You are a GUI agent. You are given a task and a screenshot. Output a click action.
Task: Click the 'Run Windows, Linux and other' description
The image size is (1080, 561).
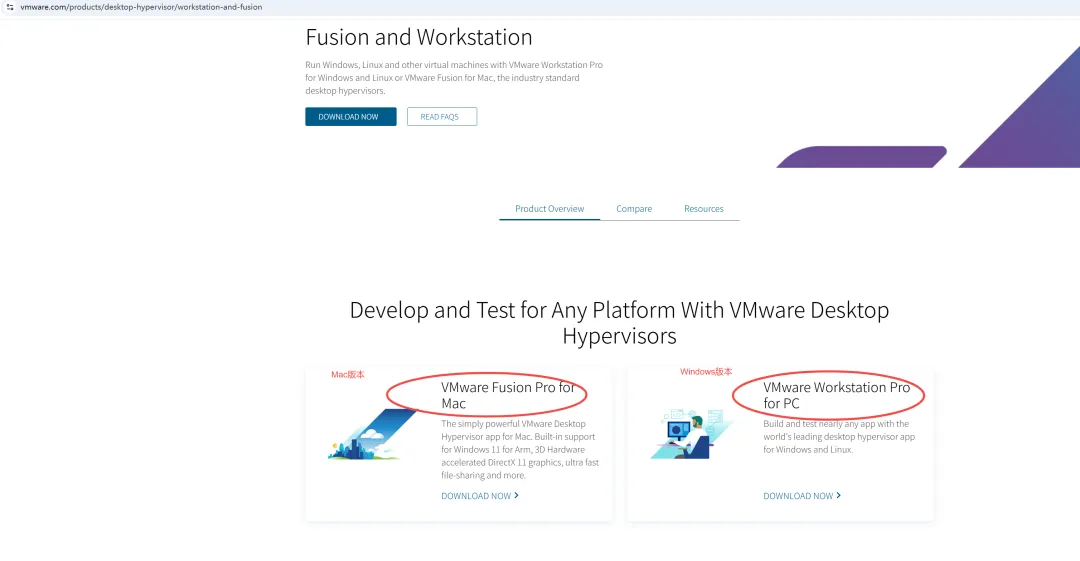point(454,77)
